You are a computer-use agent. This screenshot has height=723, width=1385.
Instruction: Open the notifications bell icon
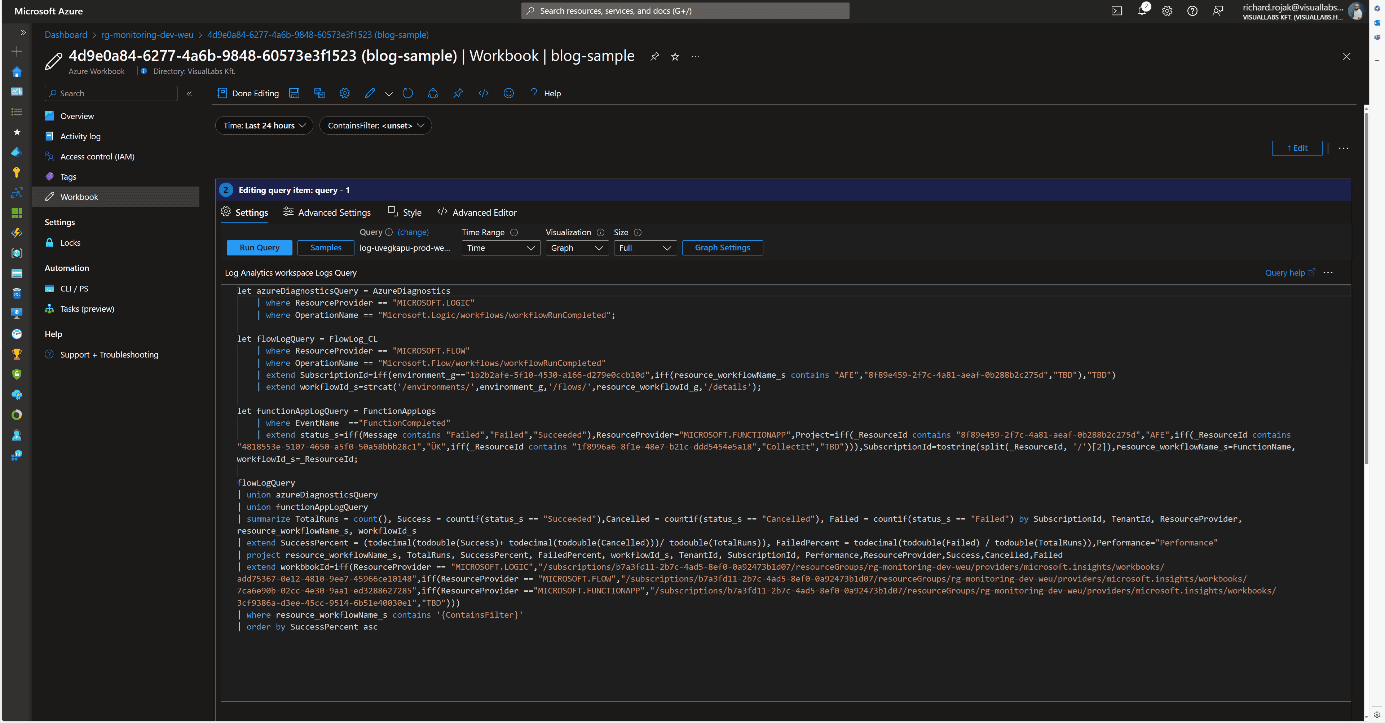coord(1142,10)
